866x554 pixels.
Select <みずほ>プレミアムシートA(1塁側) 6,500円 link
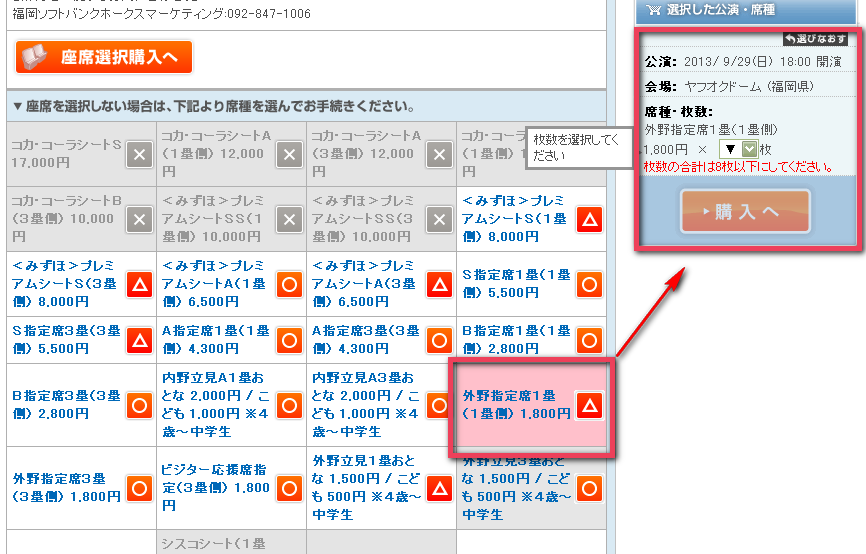pyautogui.click(x=214, y=284)
